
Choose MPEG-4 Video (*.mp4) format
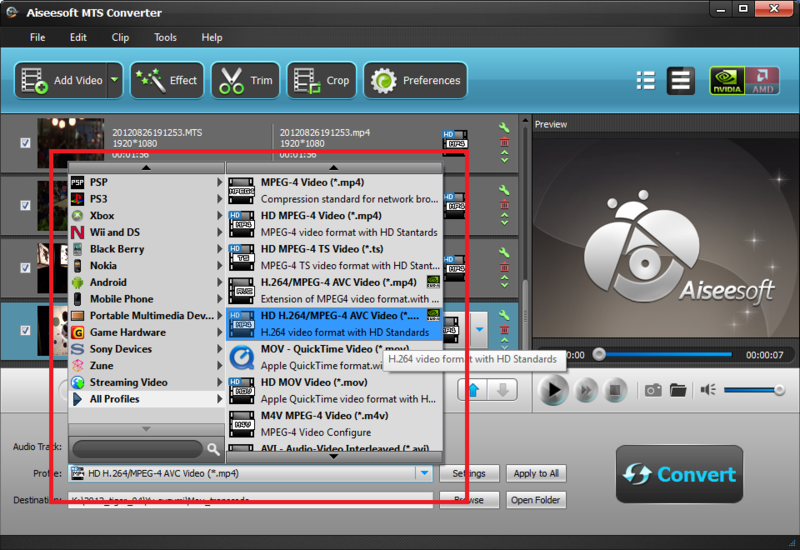tap(334, 190)
